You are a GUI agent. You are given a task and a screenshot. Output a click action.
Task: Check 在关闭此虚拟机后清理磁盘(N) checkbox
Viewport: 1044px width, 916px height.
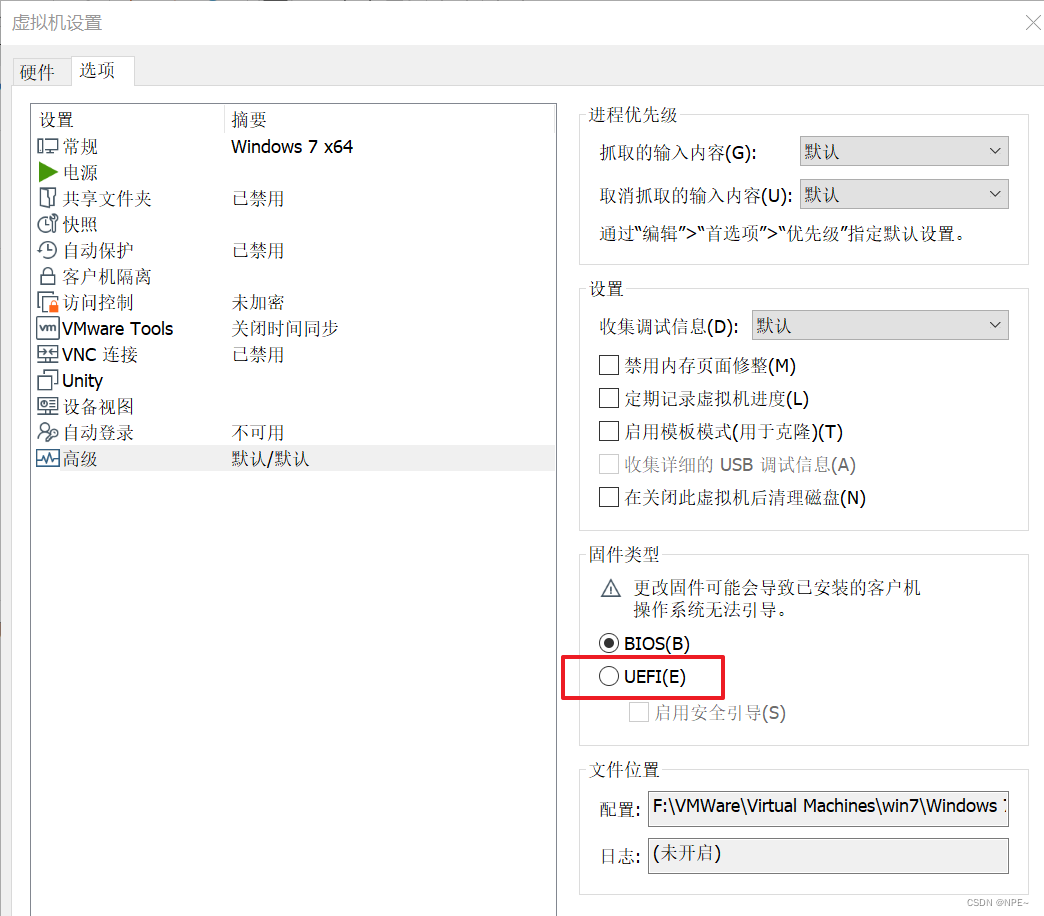[x=609, y=497]
